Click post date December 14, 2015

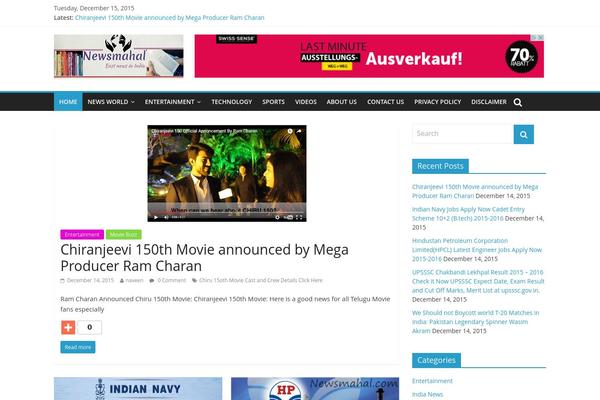coord(90,280)
